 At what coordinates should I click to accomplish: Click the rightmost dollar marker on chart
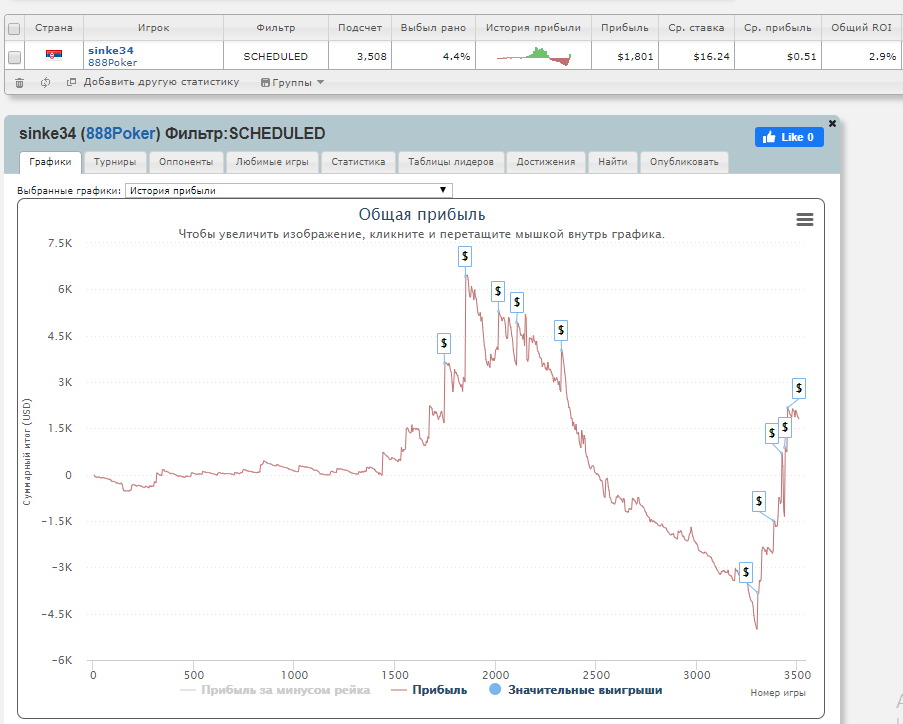coord(799,388)
